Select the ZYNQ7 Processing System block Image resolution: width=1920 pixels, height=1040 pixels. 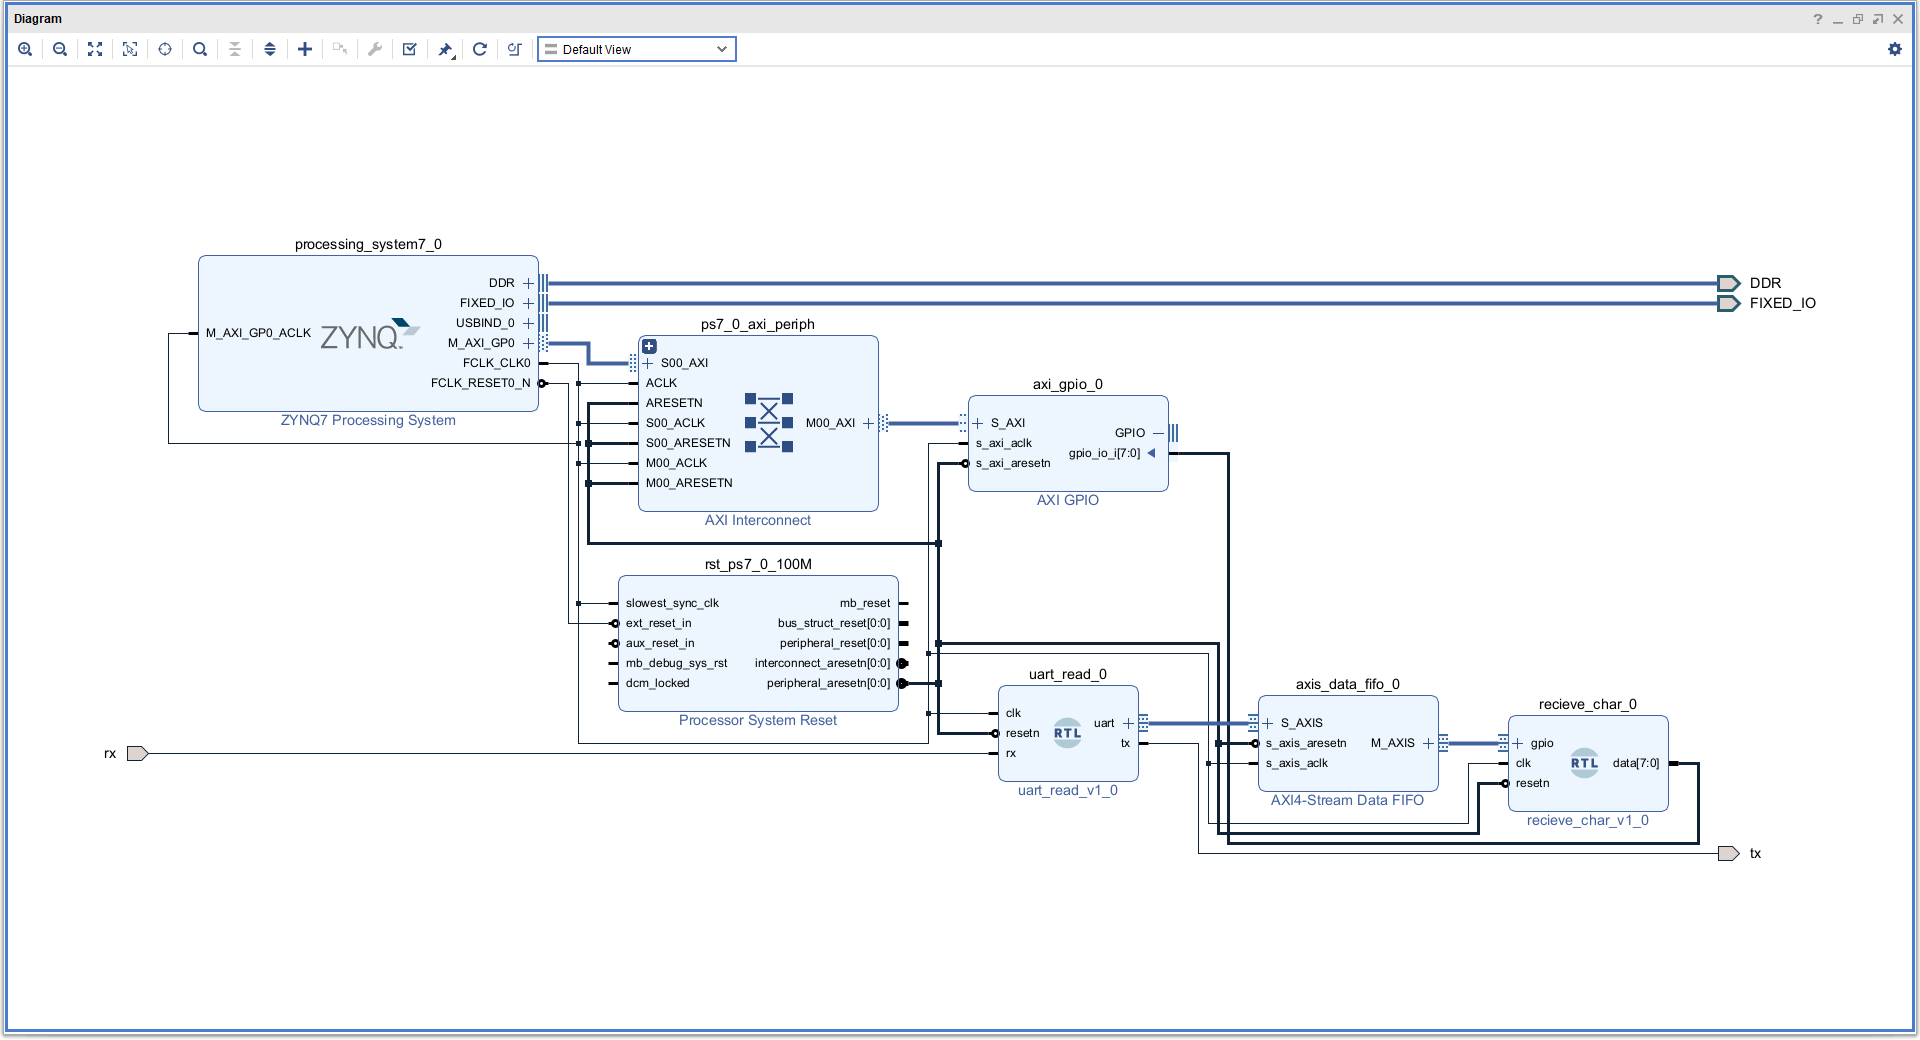click(368, 333)
